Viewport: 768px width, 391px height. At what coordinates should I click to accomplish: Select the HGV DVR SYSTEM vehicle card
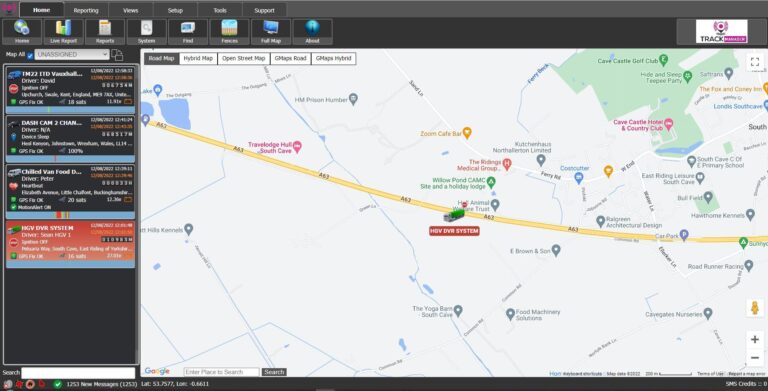coord(71,244)
